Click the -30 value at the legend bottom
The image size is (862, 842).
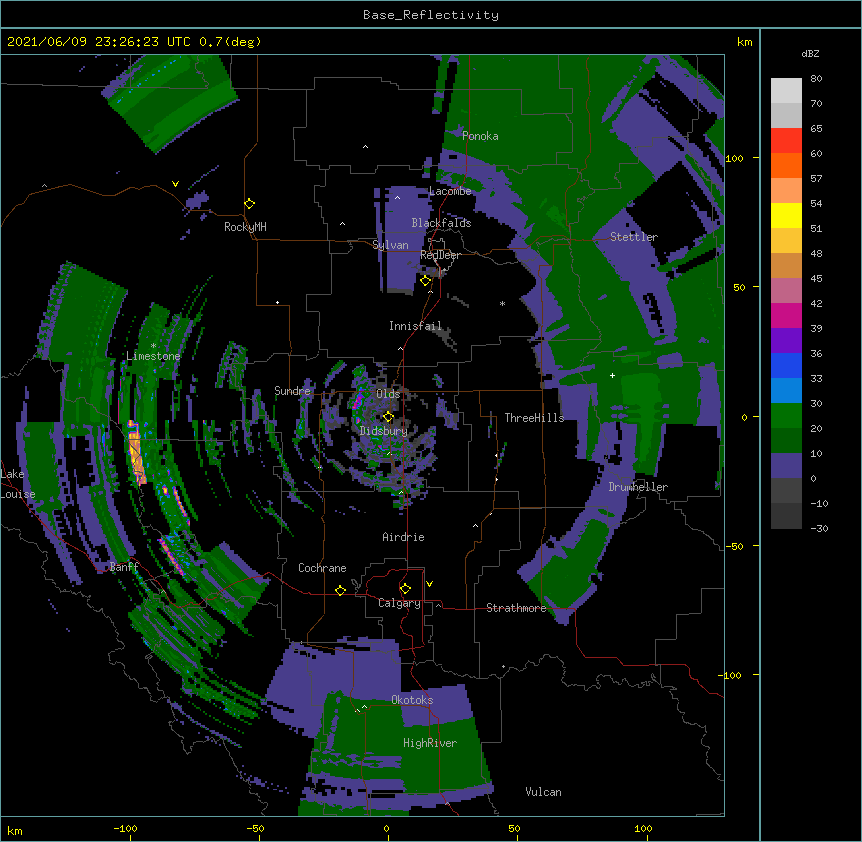pyautogui.click(x=819, y=528)
